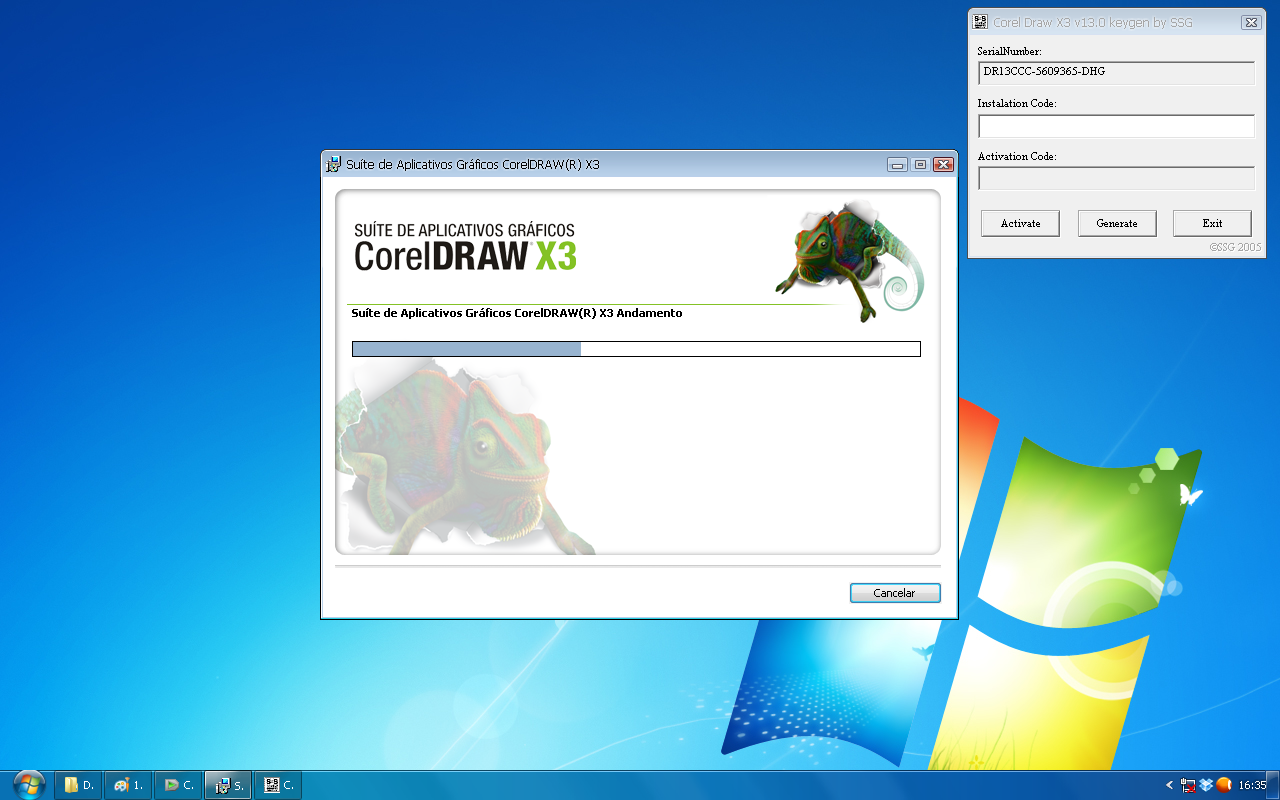This screenshot has width=1280, height=800.
Task: Click the installation progress bar
Action: coord(636,349)
